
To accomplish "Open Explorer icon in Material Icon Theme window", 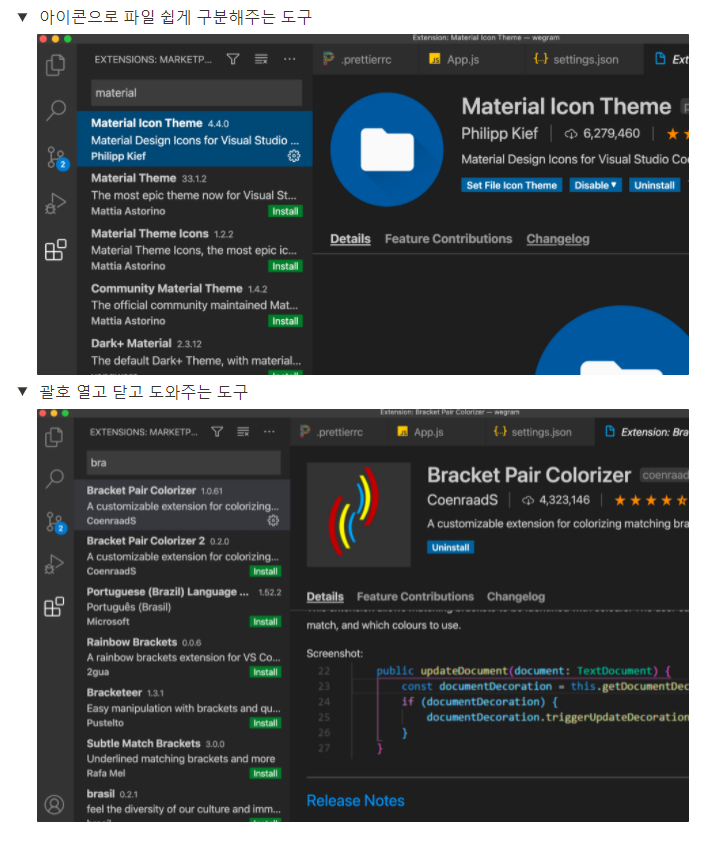I will [56, 65].
